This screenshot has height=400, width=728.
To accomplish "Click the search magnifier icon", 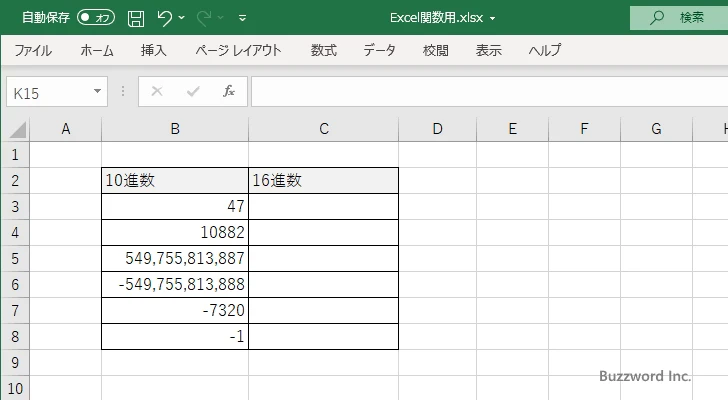I will (657, 17).
